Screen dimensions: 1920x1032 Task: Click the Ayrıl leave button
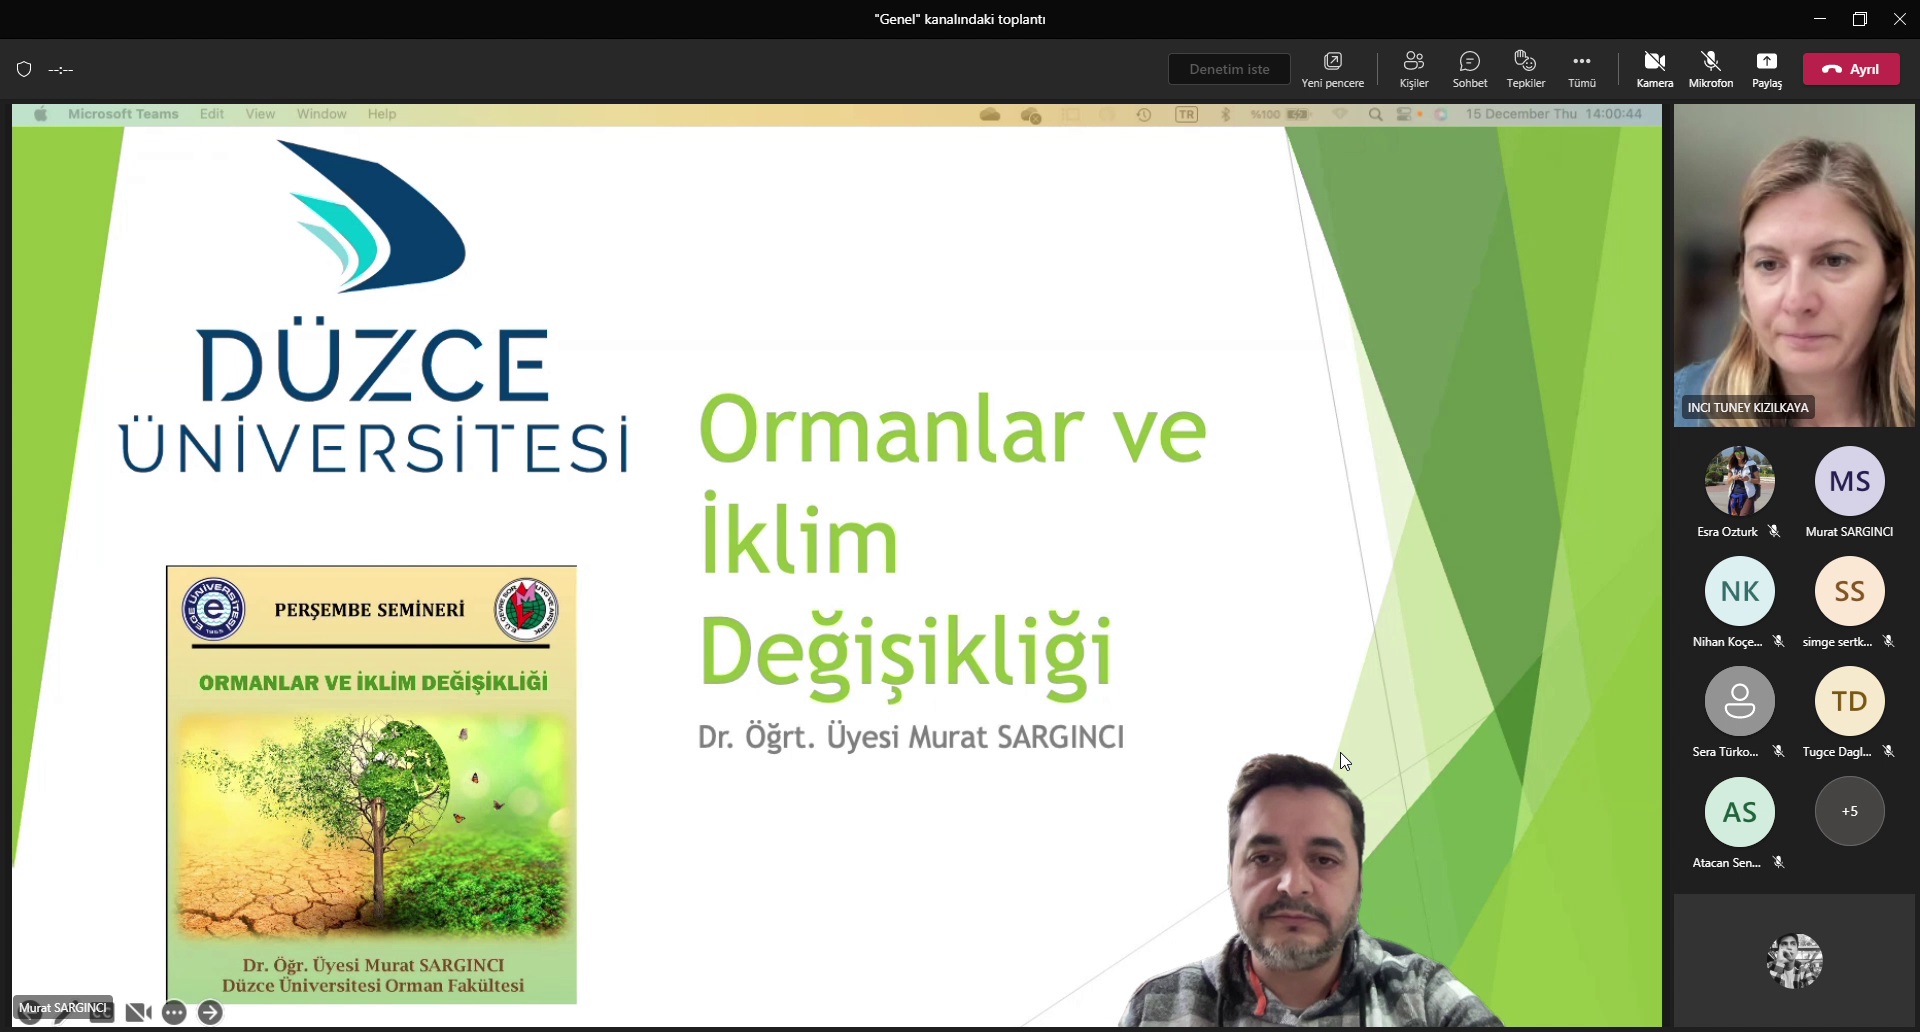(1851, 69)
